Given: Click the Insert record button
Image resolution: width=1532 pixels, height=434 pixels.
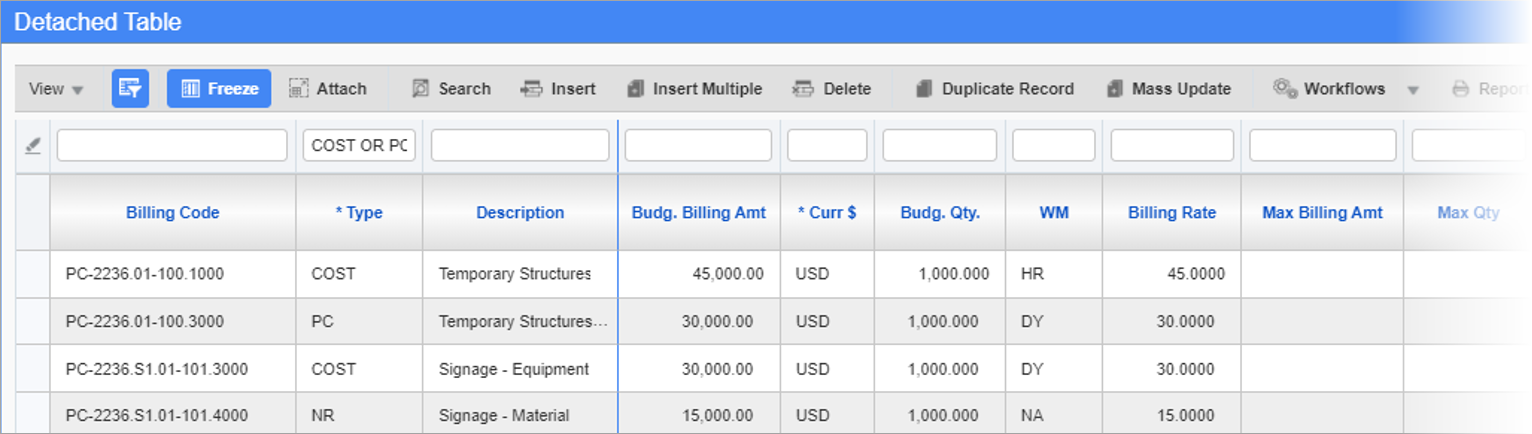Looking at the screenshot, I should pyautogui.click(x=558, y=89).
